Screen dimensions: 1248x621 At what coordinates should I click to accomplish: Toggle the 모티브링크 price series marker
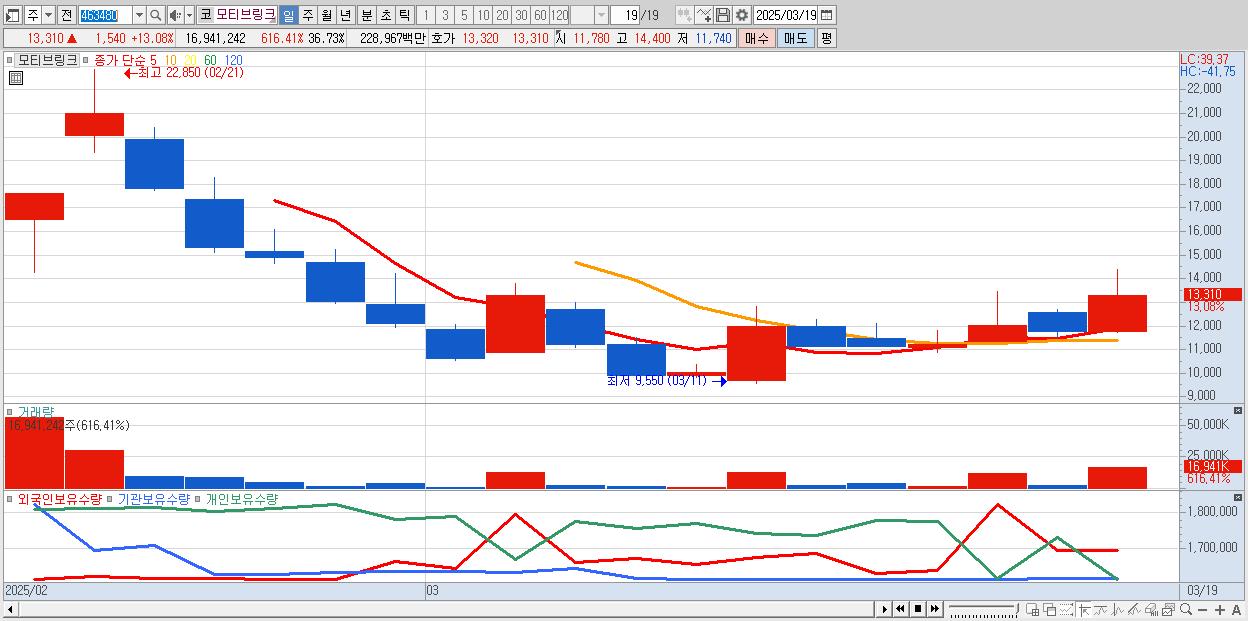pyautogui.click(x=11, y=60)
